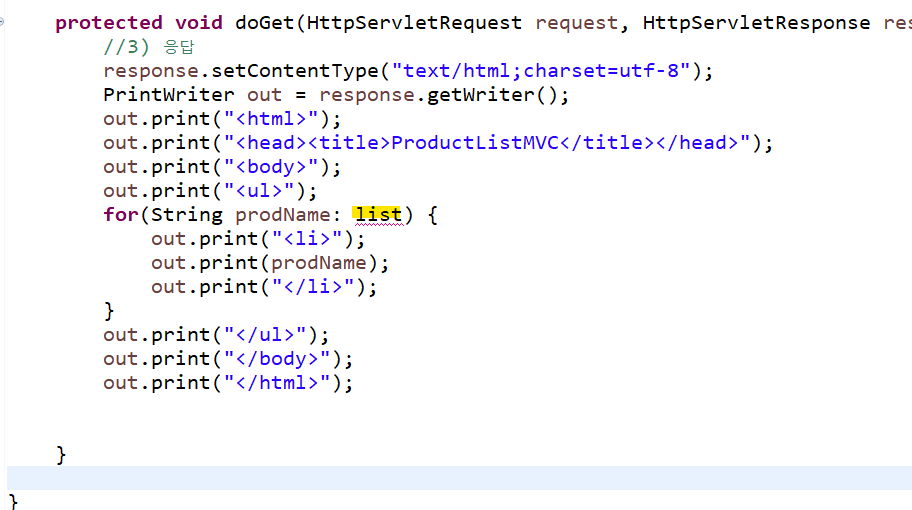
Task: Click the "text/html;charset=utf-8" string
Action: coord(541,71)
